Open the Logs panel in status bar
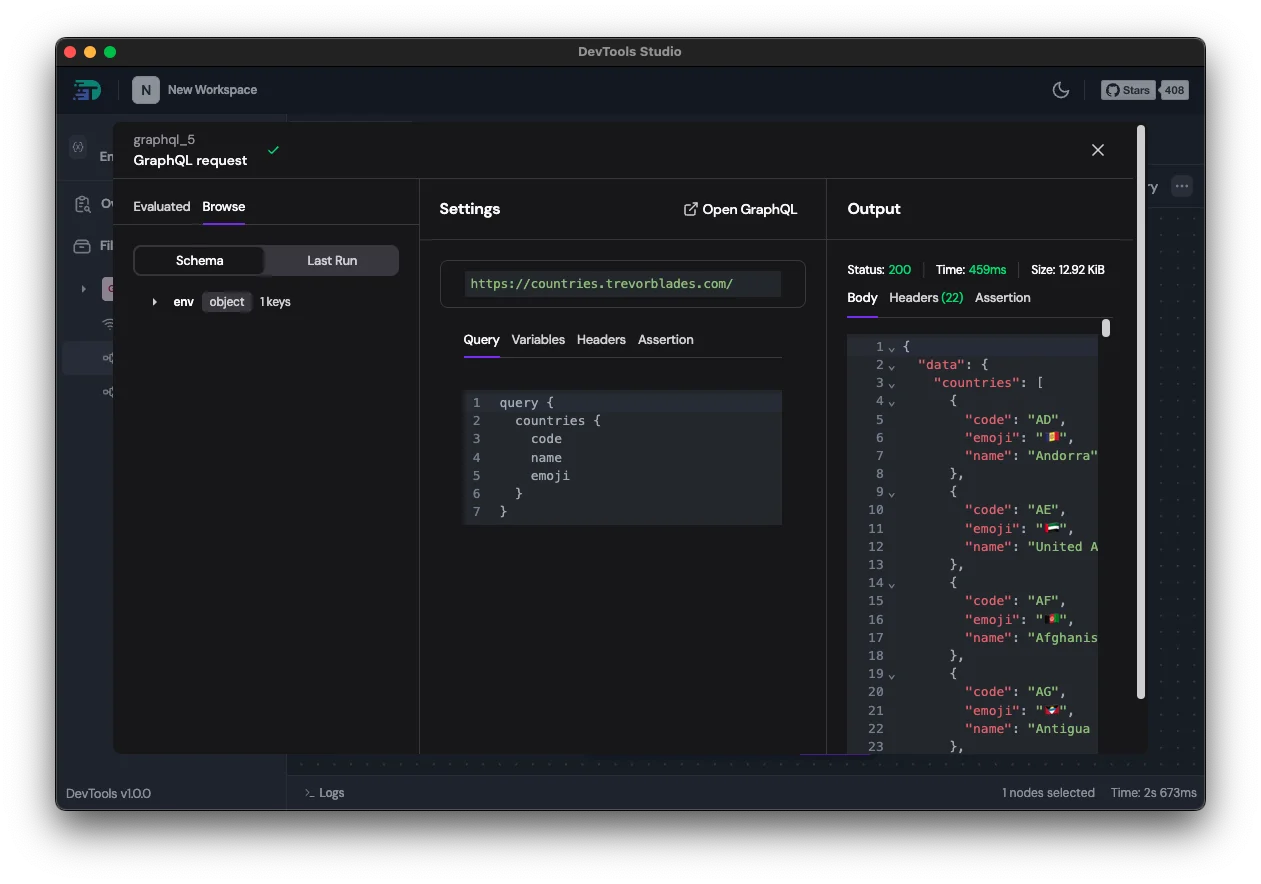Screen dimensions: 1261x884 coord(324,793)
